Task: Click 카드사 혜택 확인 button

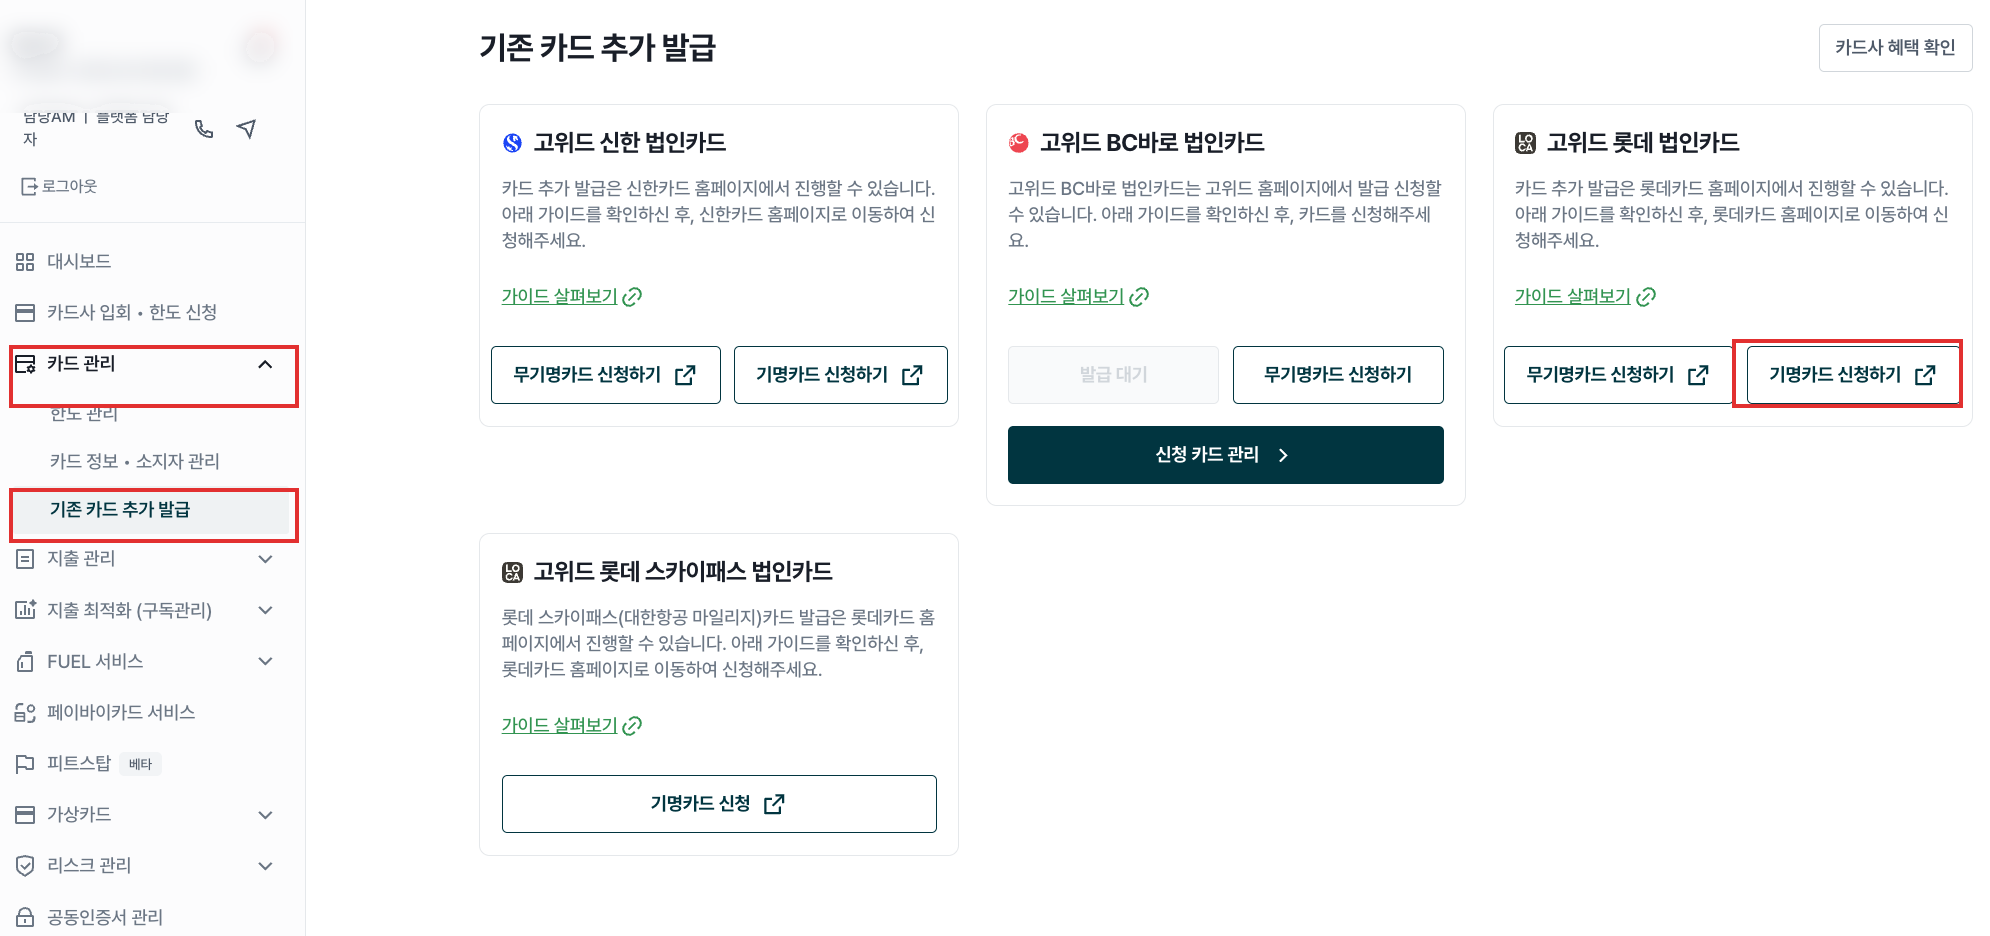Action: point(1895,47)
